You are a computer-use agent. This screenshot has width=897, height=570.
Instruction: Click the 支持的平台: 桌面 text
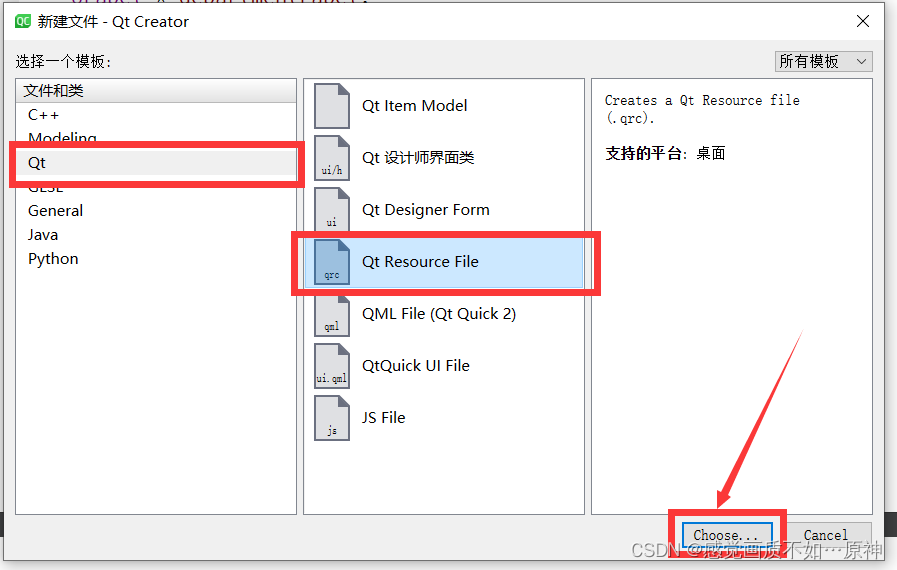coord(665,153)
